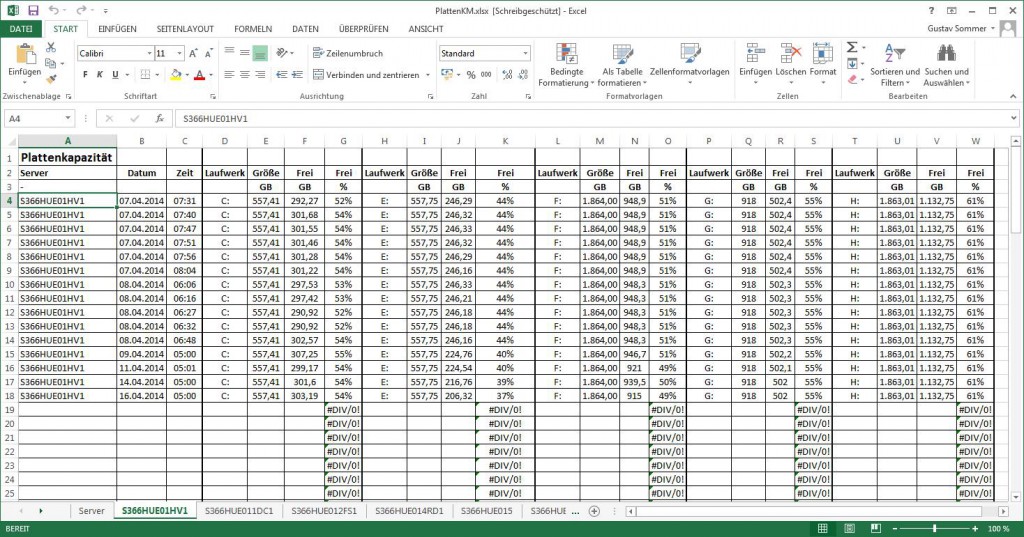1024x537 pixels.
Task: Click the insert function fx icon
Action: [x=159, y=118]
